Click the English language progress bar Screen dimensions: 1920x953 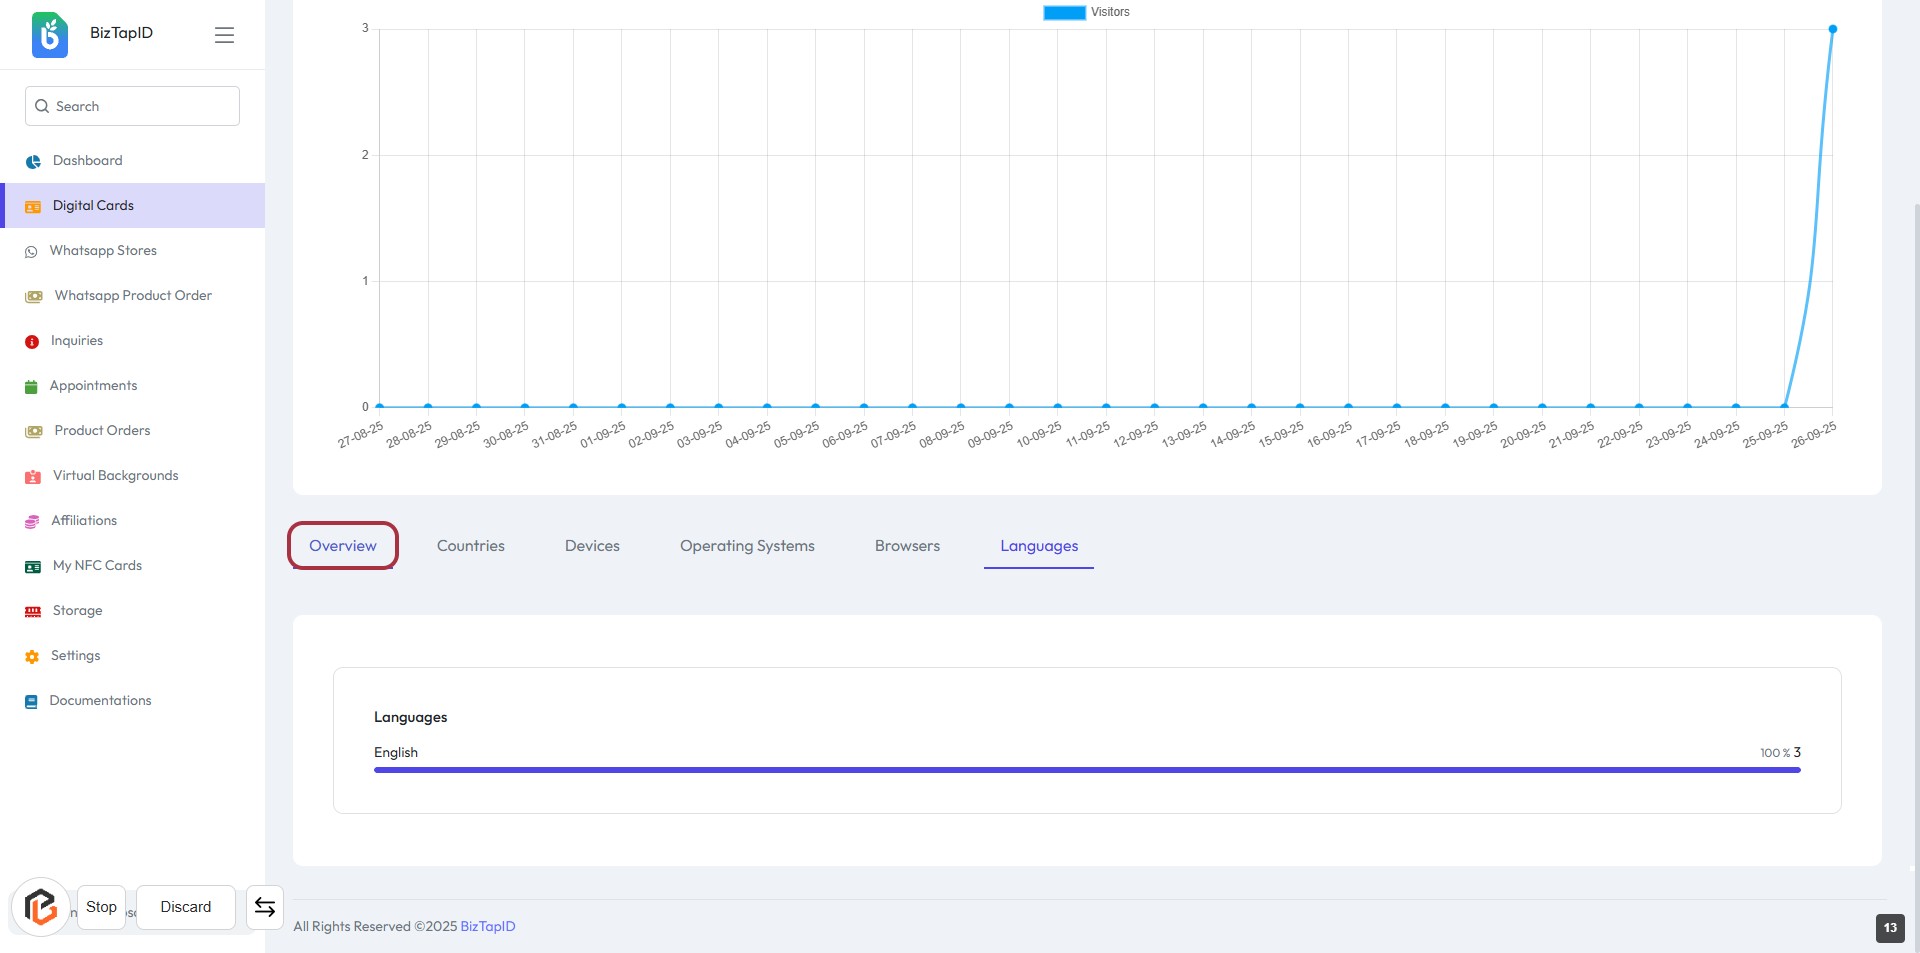tap(1086, 770)
